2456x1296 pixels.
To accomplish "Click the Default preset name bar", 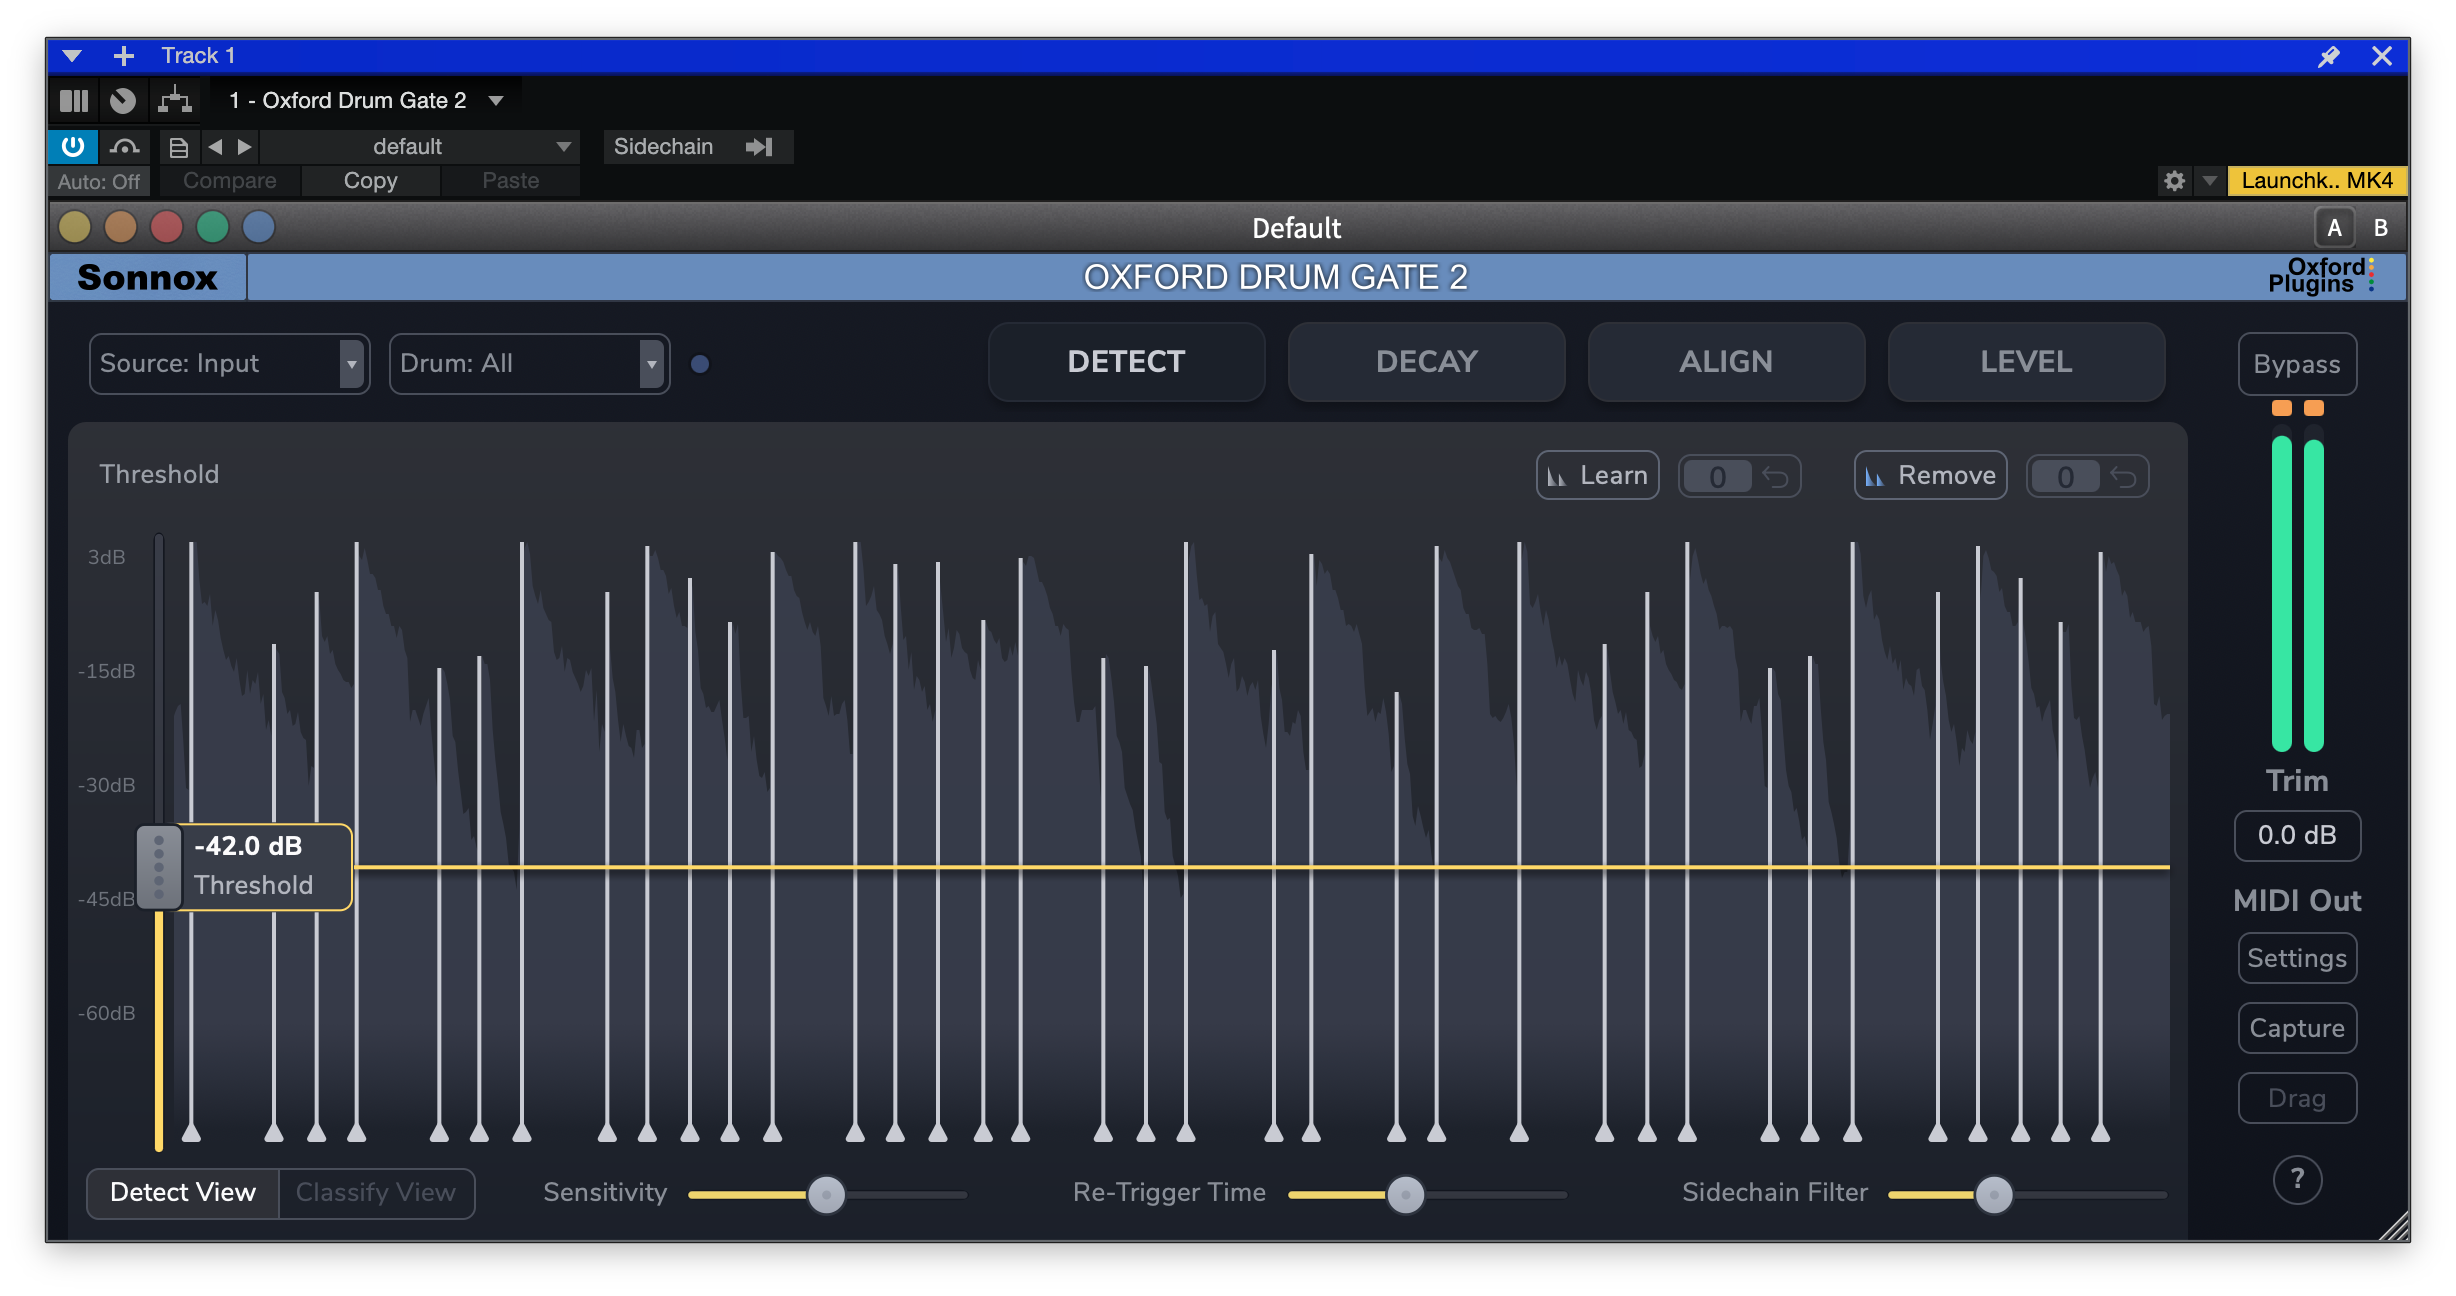I will tap(1296, 228).
